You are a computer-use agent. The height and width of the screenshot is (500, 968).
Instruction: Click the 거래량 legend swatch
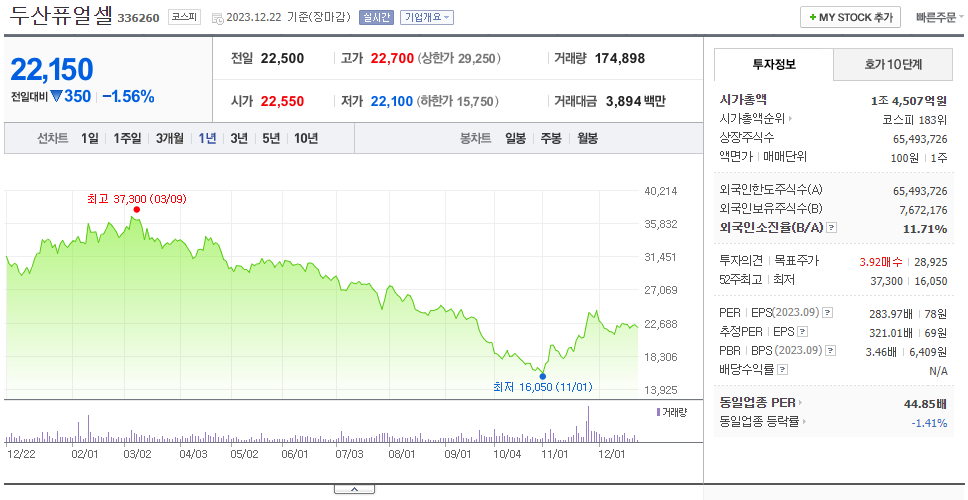[658, 412]
